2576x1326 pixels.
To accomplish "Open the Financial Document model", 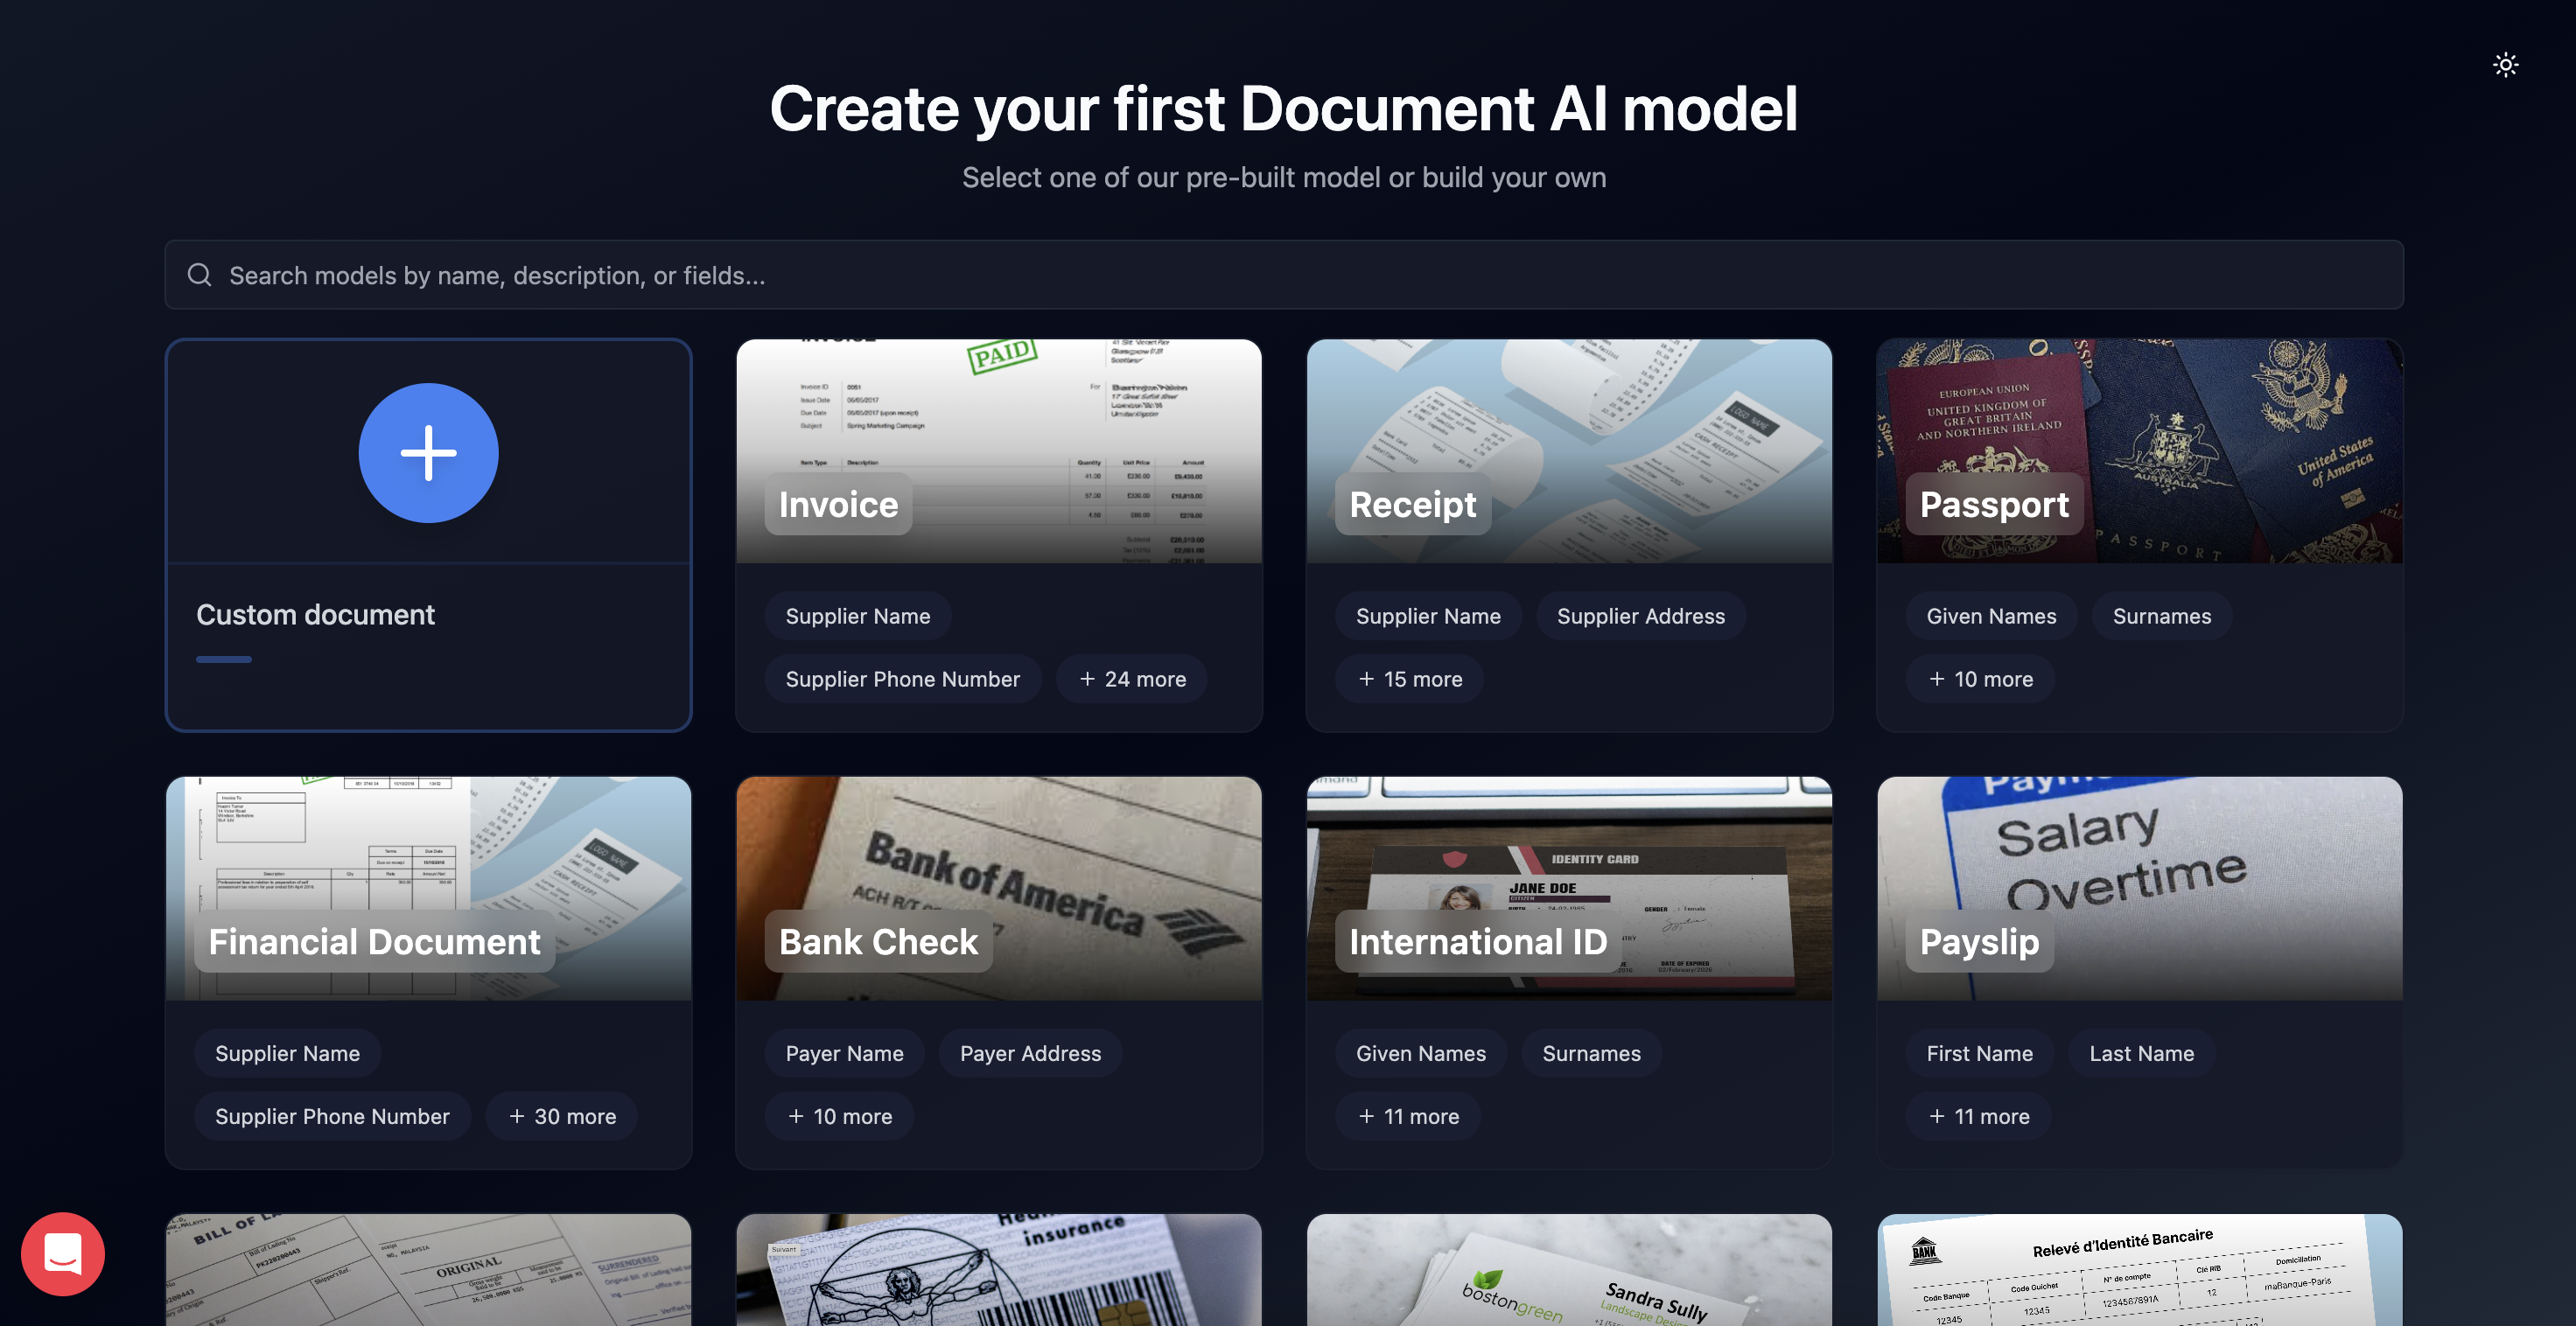I will [428, 880].
